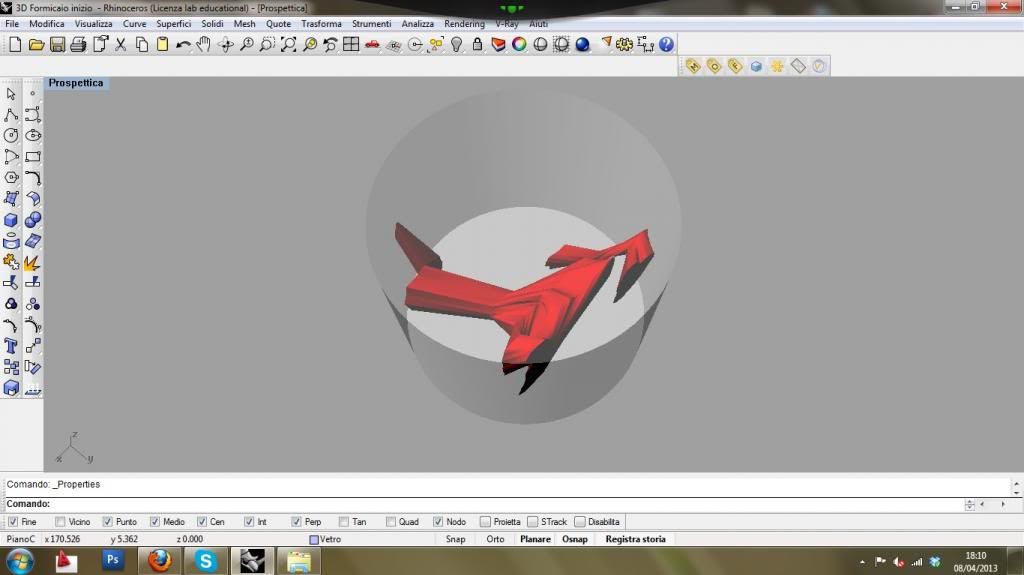The width and height of the screenshot is (1024, 575).
Task: Click Registra storia in status bar
Action: (x=635, y=539)
